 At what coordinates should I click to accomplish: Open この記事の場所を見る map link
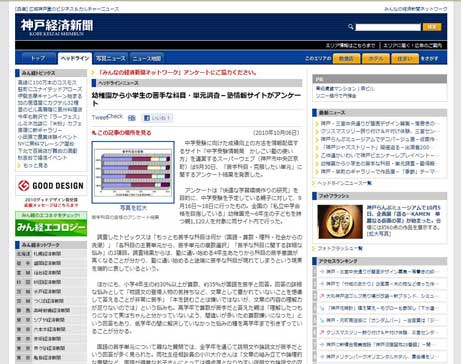(x=124, y=133)
